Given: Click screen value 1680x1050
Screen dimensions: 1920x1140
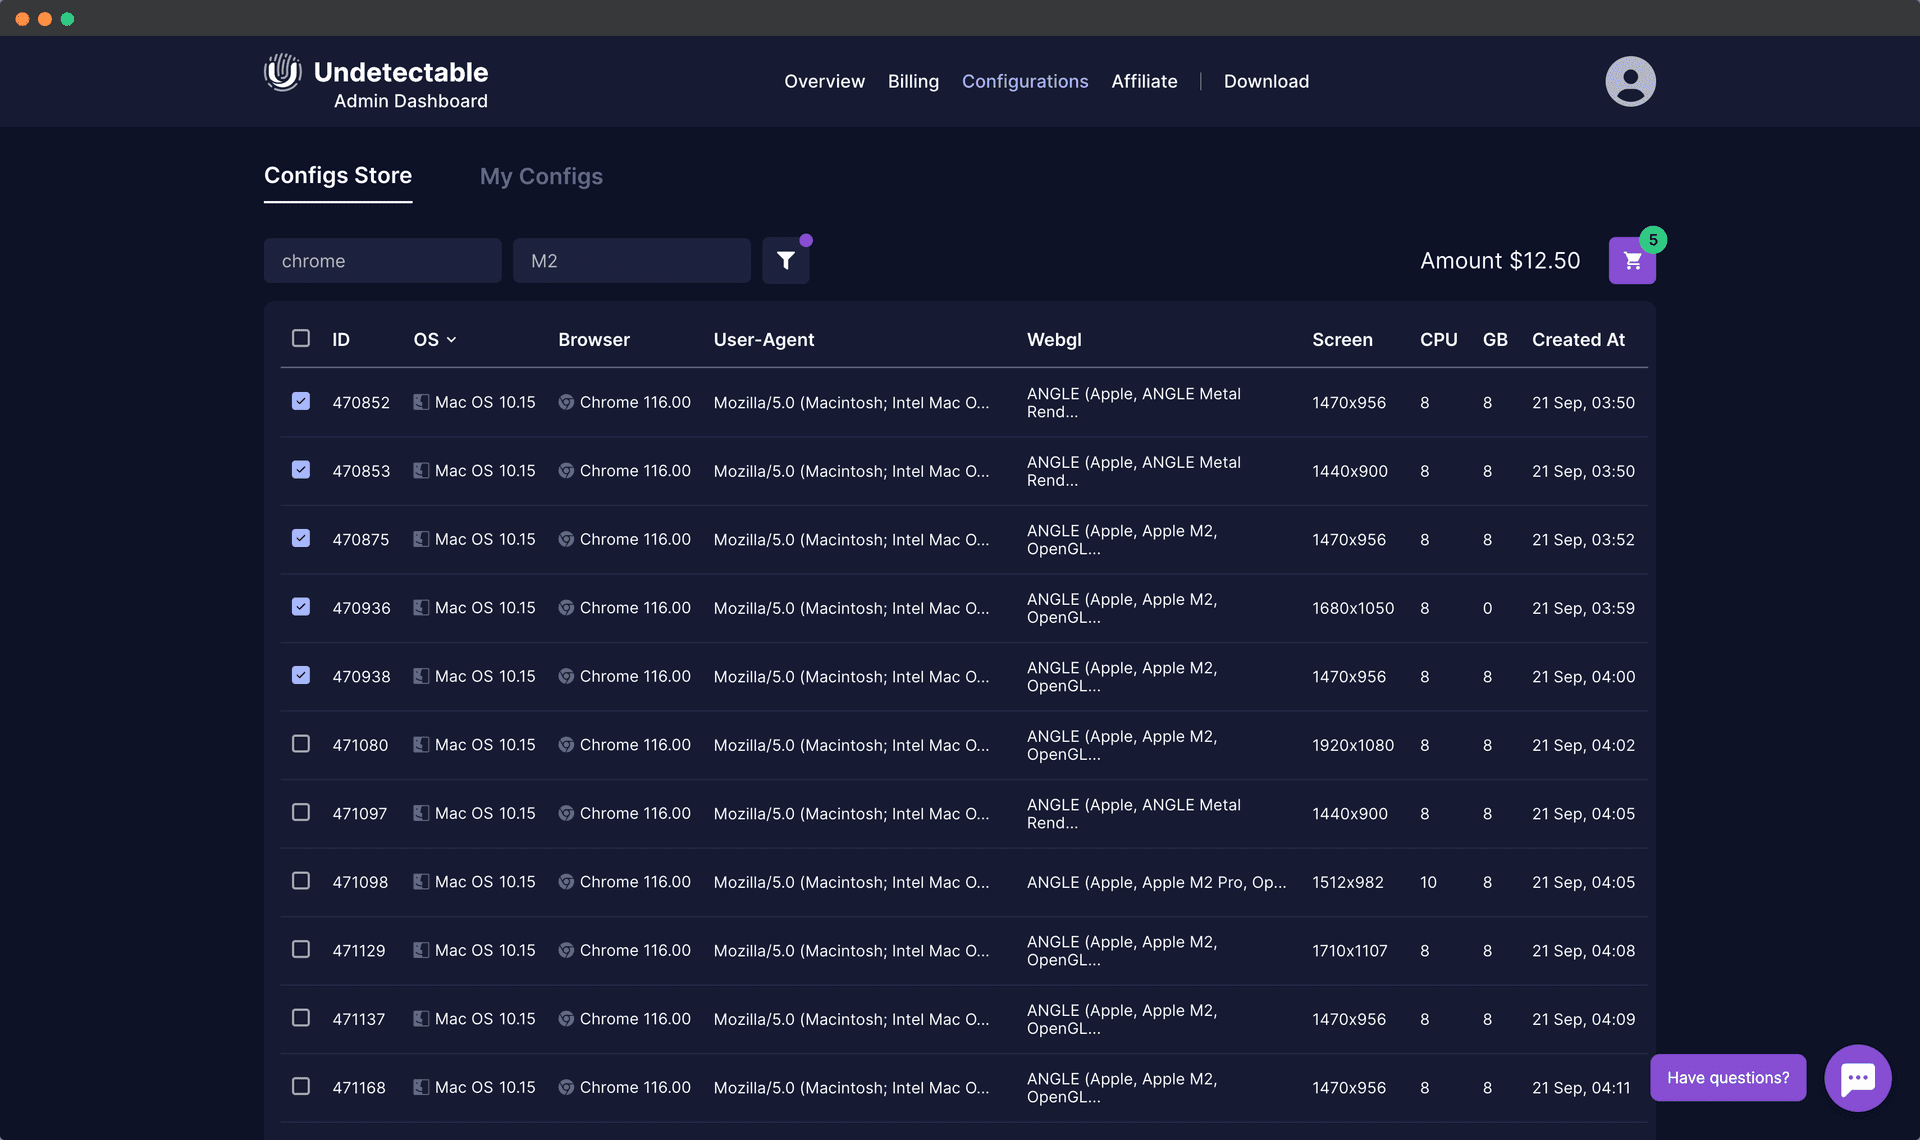Looking at the screenshot, I should pyautogui.click(x=1353, y=608).
